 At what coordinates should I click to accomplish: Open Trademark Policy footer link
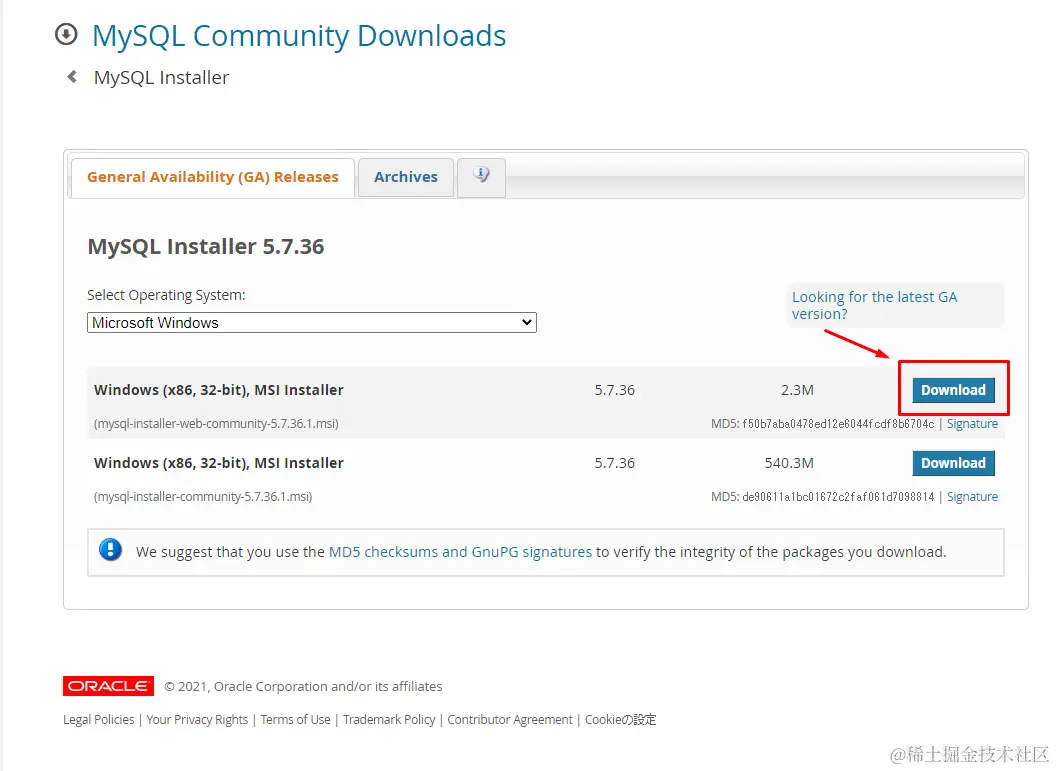click(x=389, y=719)
